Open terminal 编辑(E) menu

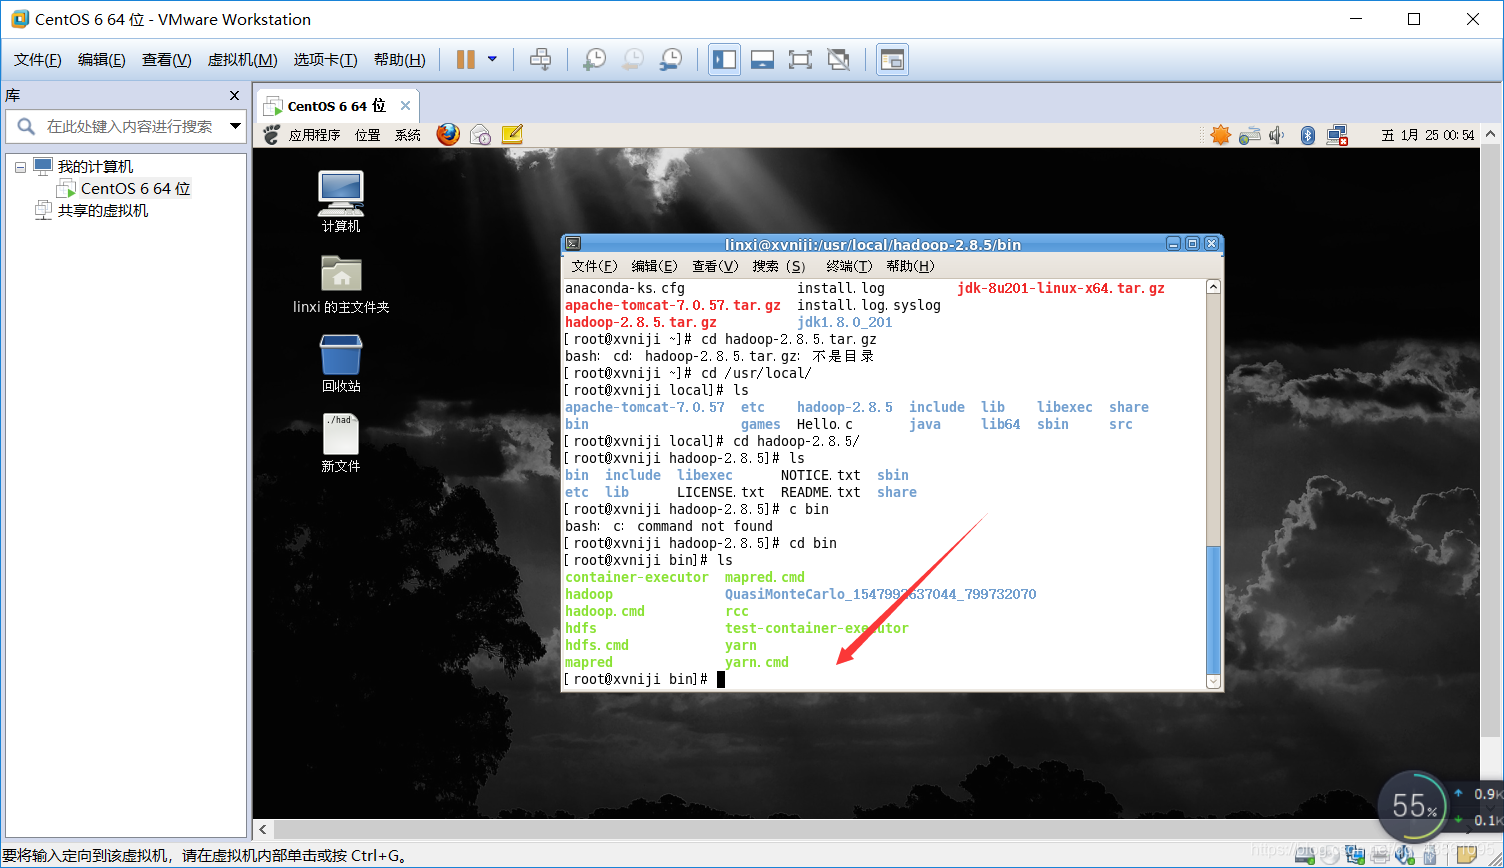(x=654, y=266)
